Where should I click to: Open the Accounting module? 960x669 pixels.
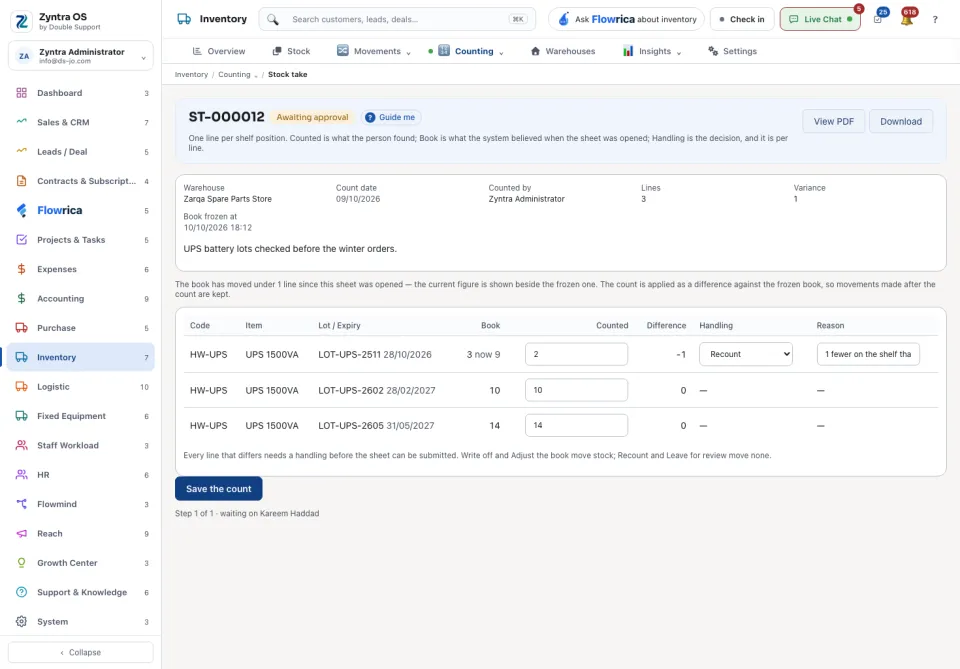click(x=81, y=299)
